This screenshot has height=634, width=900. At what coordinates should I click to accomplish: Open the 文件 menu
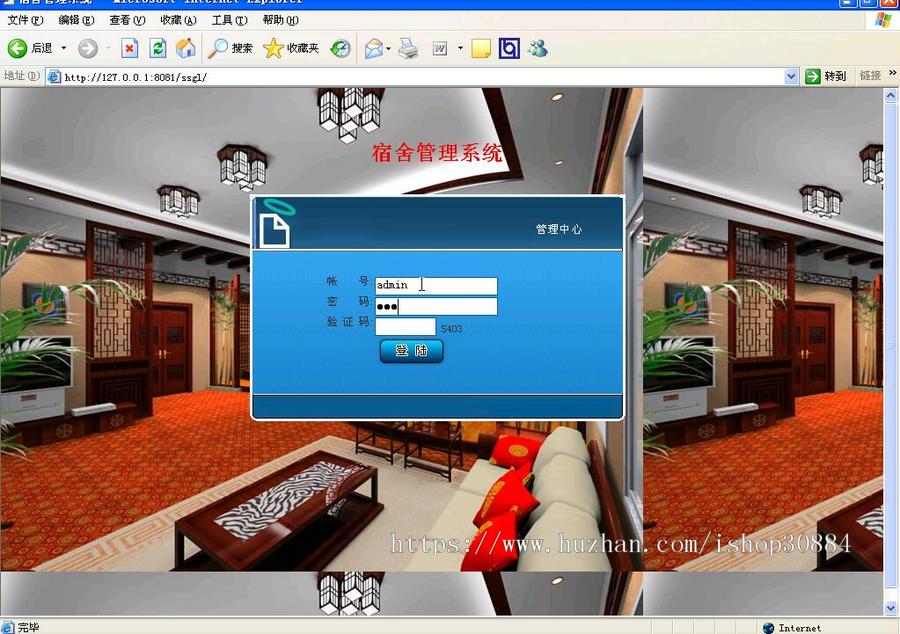[x=22, y=21]
